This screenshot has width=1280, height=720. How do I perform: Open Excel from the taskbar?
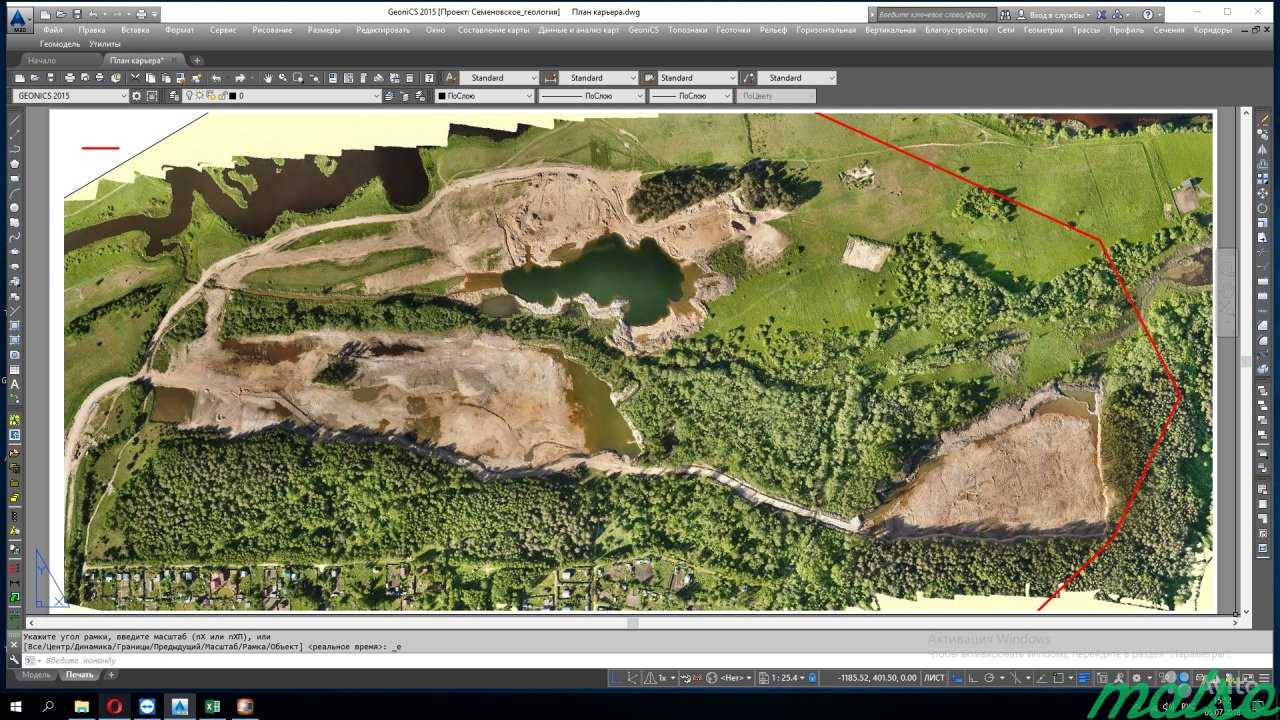[212, 705]
